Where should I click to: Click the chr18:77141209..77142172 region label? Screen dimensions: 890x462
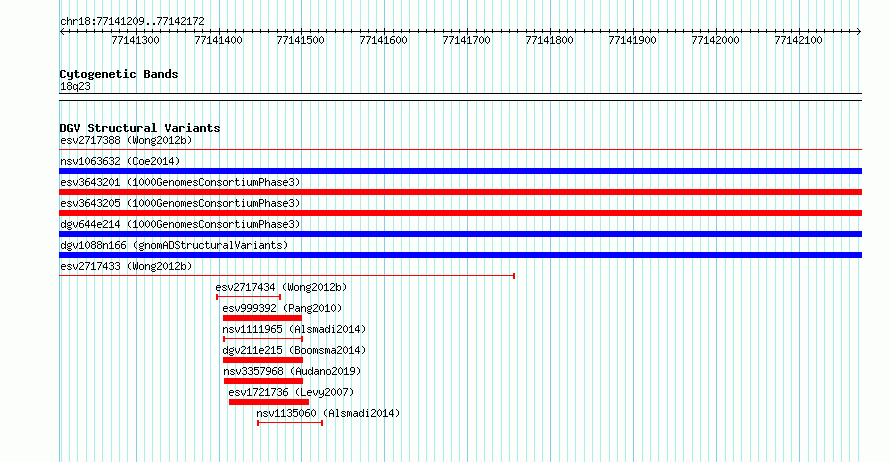coord(132,22)
